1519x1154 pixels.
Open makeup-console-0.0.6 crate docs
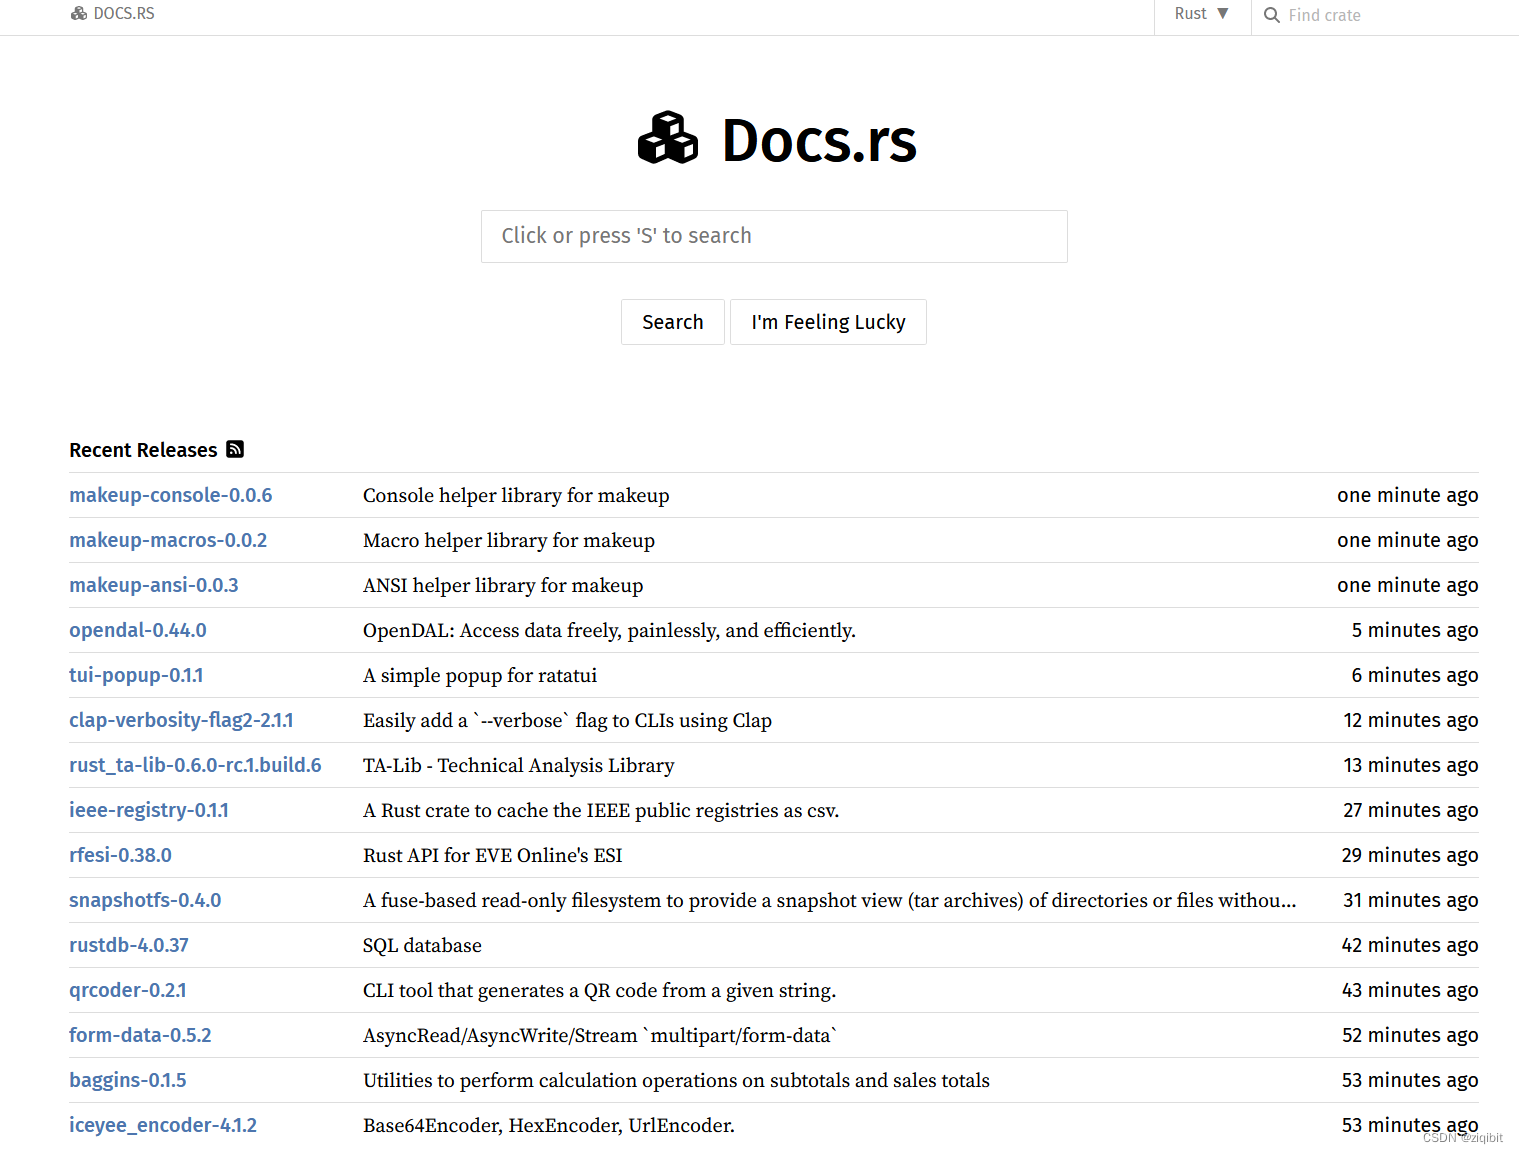(x=171, y=495)
